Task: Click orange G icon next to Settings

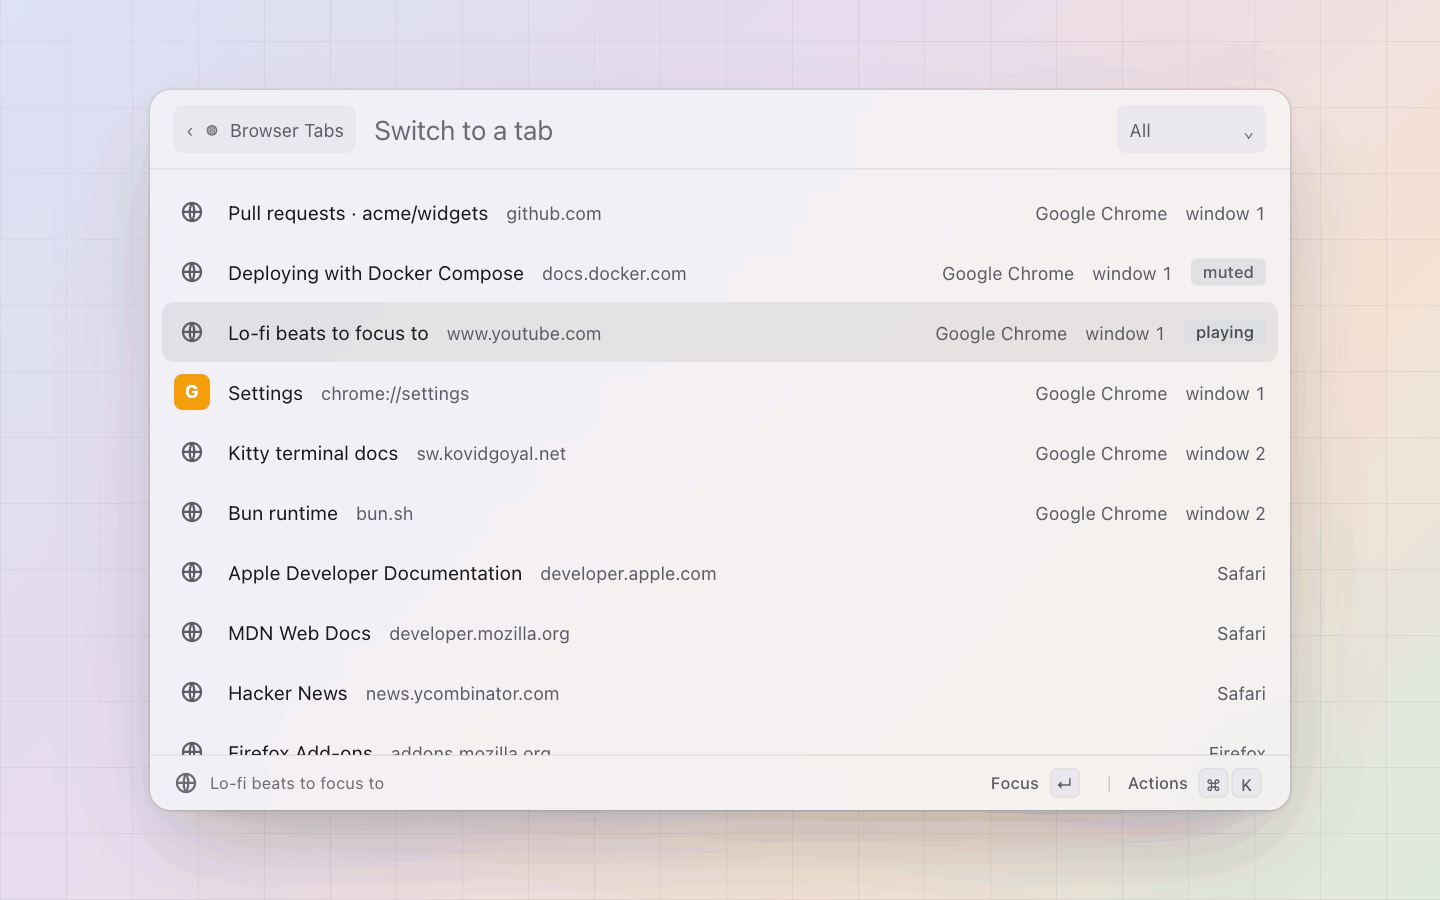Action: tap(192, 392)
